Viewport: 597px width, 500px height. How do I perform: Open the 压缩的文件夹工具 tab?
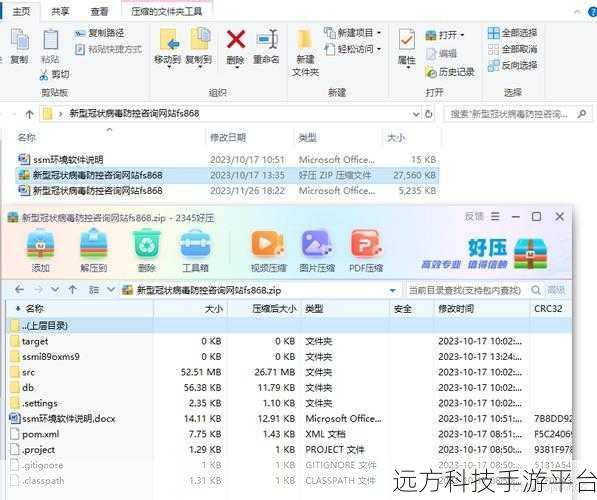(166, 11)
